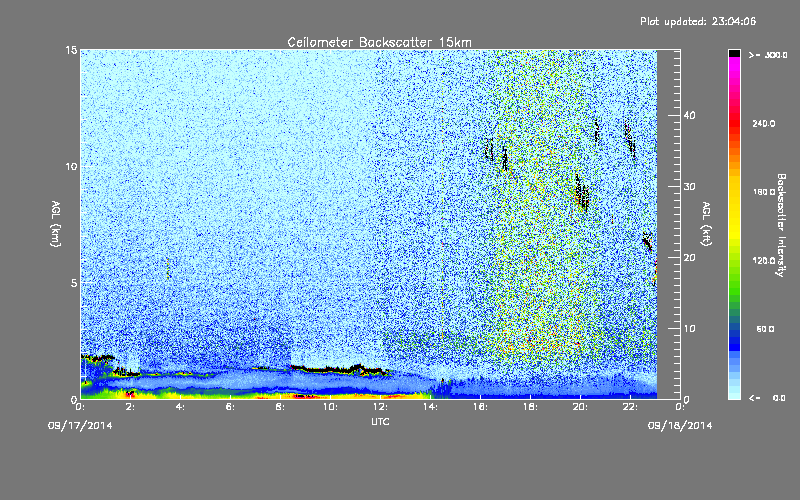Click the 20: hour tick label

point(580,407)
